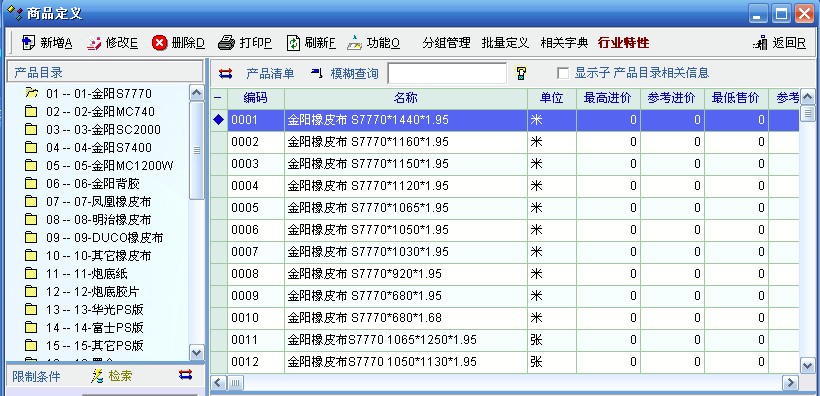Click the 模糊查询 label button

point(355,73)
